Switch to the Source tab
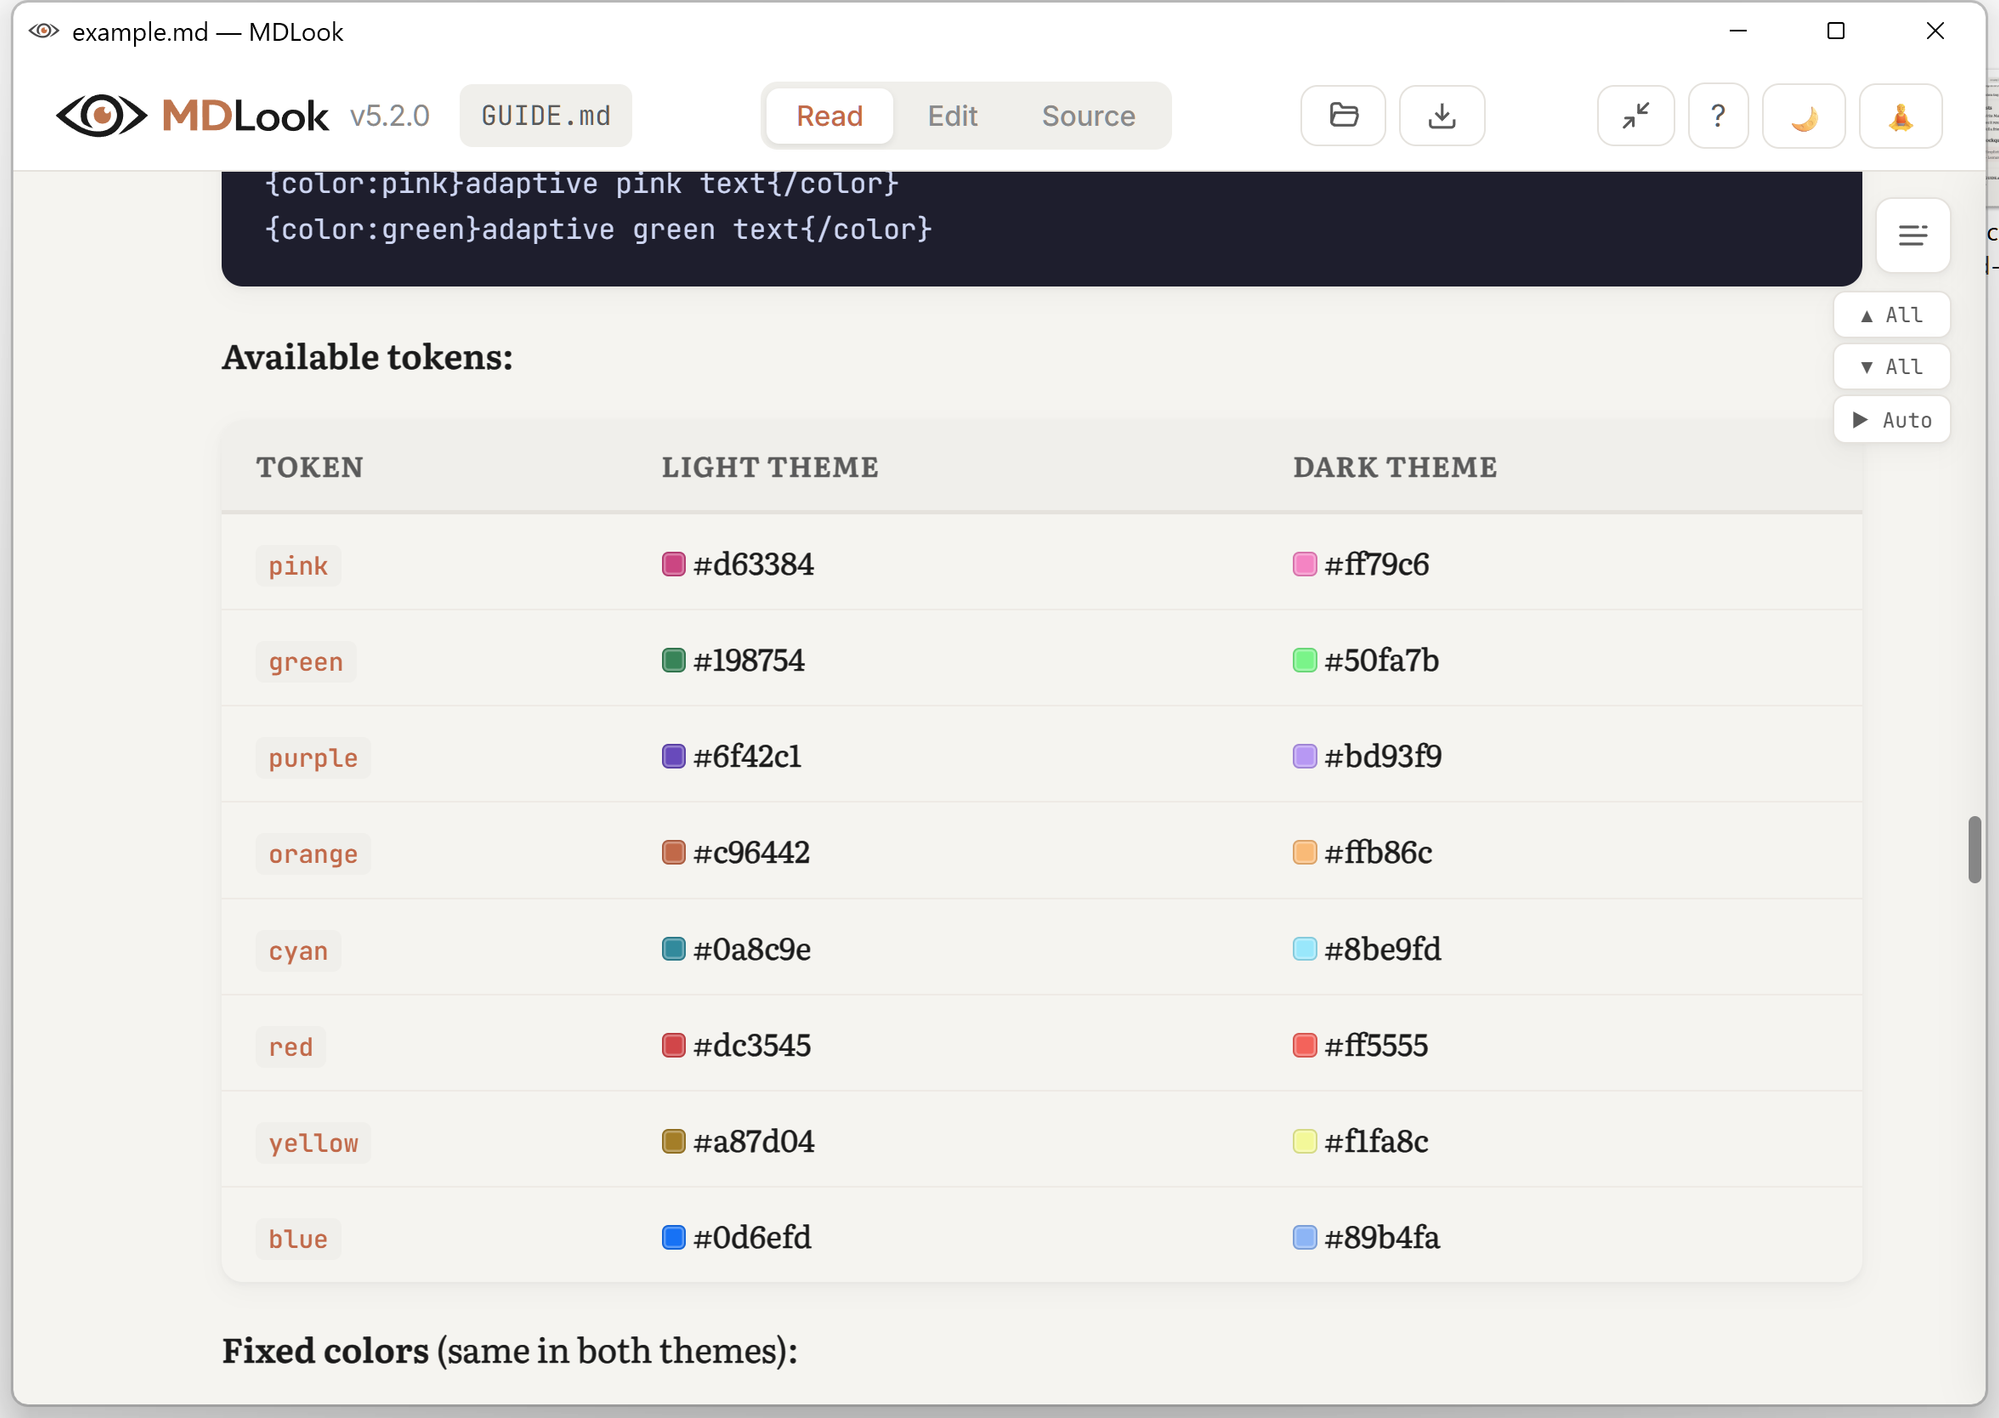The height and width of the screenshot is (1418, 1999). (x=1088, y=116)
